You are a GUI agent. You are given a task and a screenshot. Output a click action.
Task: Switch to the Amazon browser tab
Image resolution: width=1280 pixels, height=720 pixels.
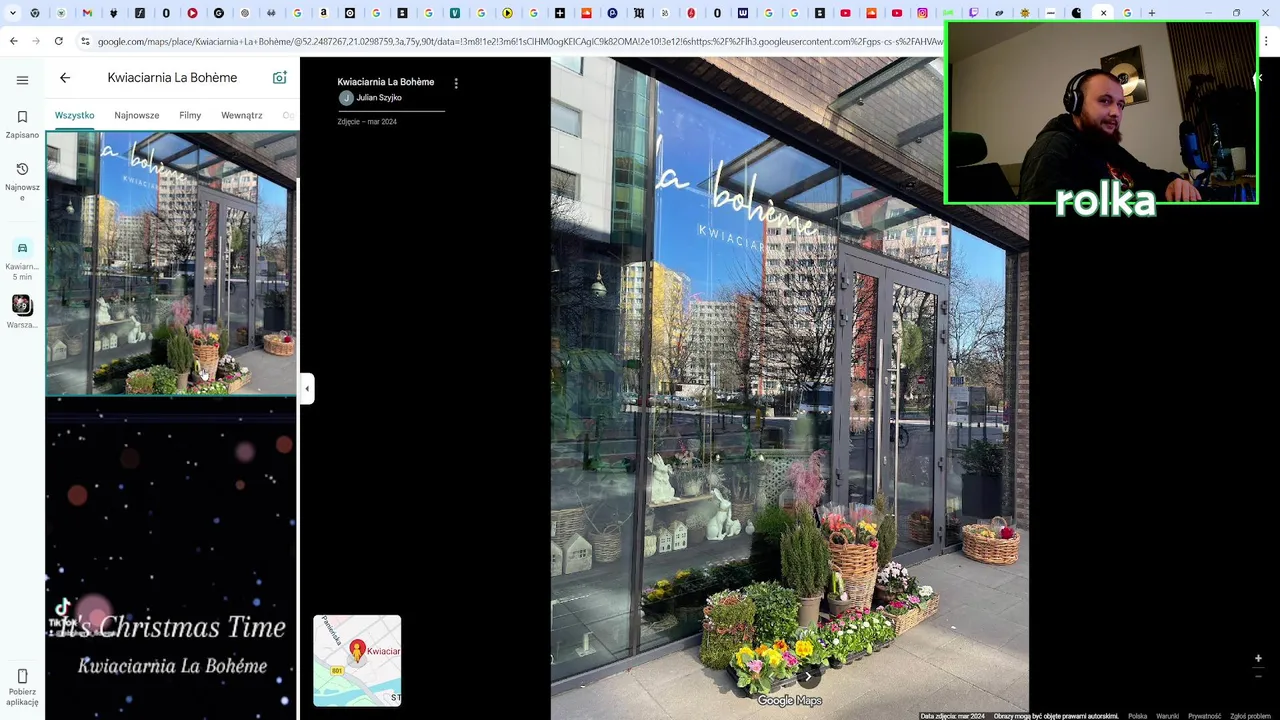[x=323, y=13]
